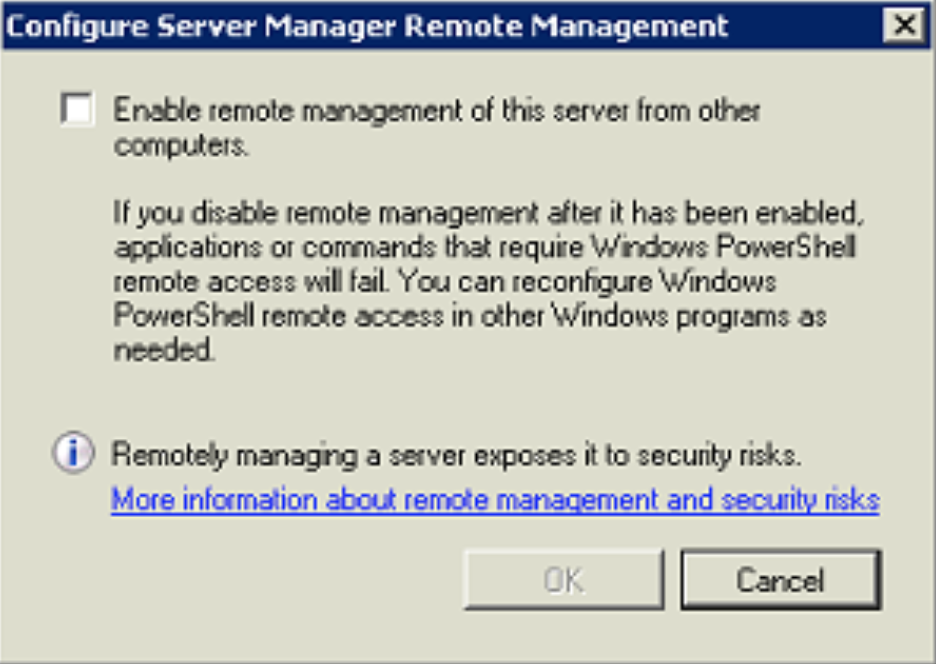This screenshot has height=664, width=936.
Task: Click the line "PowerShell remote access in other"
Action: click(470, 315)
